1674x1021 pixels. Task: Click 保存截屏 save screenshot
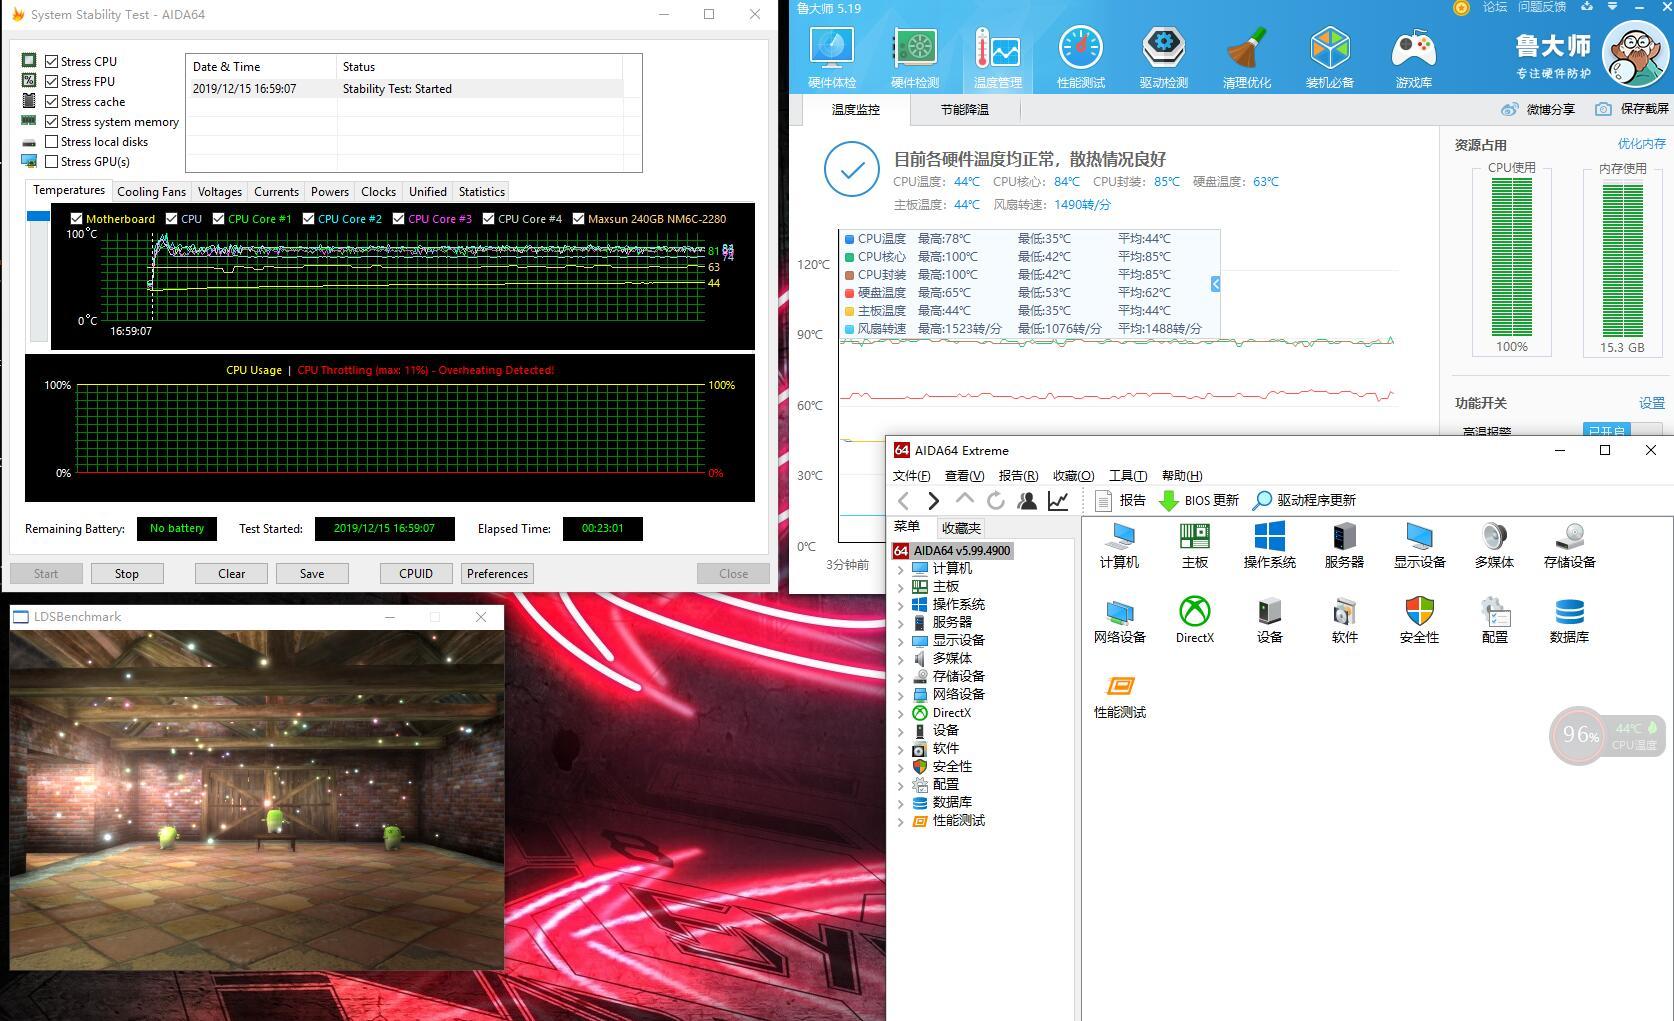[1633, 109]
